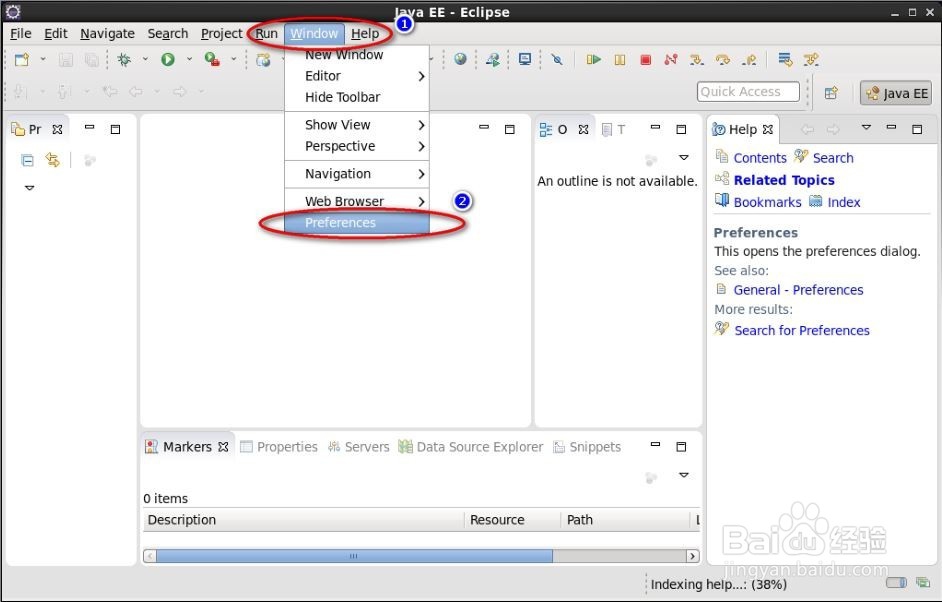Open Help view menu triangle

866,127
